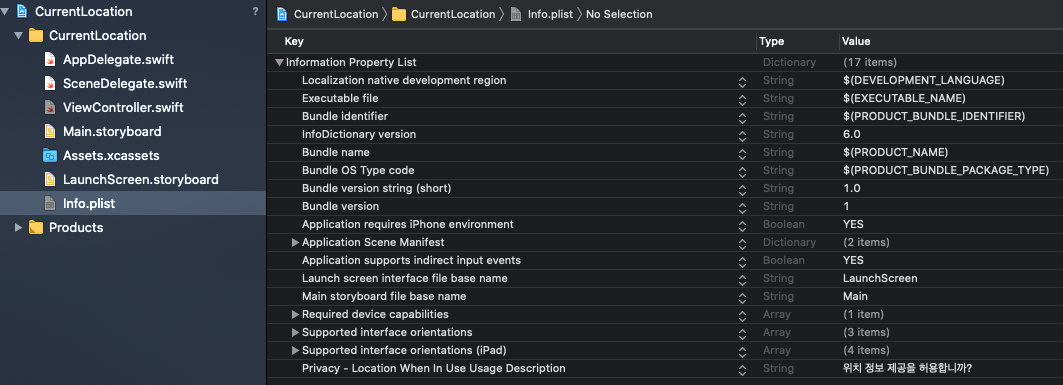Screen dimensions: 1063x385
Task: Click YES value for Application requires iPhone environment
Action: click(853, 224)
